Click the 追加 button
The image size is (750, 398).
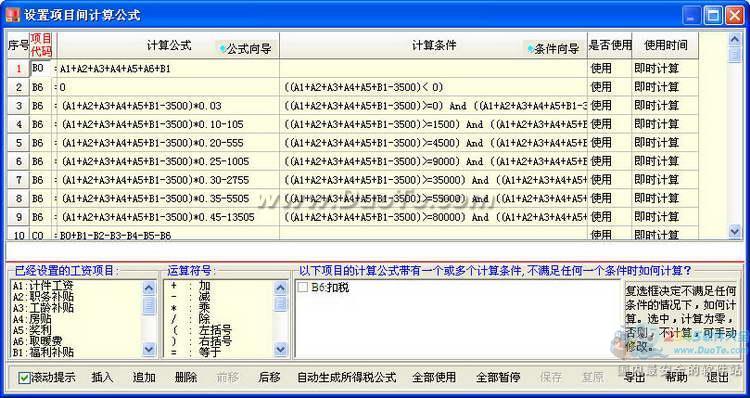pos(144,377)
